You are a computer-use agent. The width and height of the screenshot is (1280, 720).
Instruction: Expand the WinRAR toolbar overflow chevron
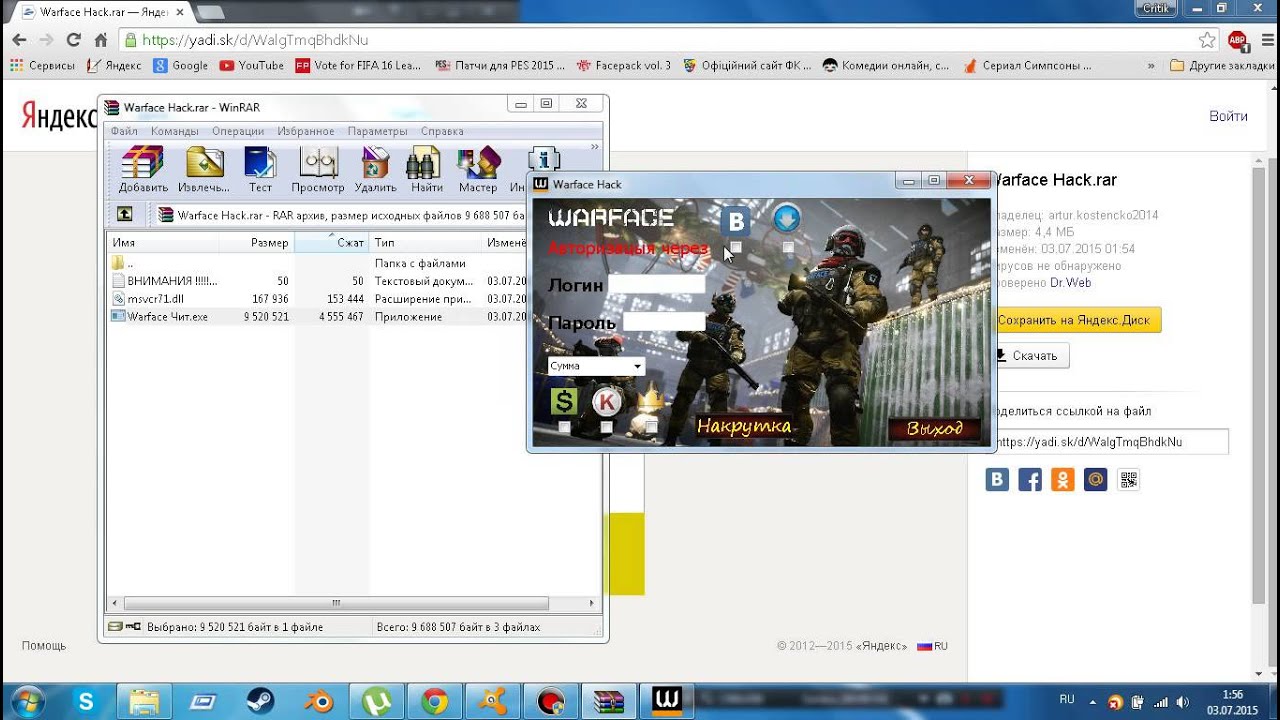(594, 147)
